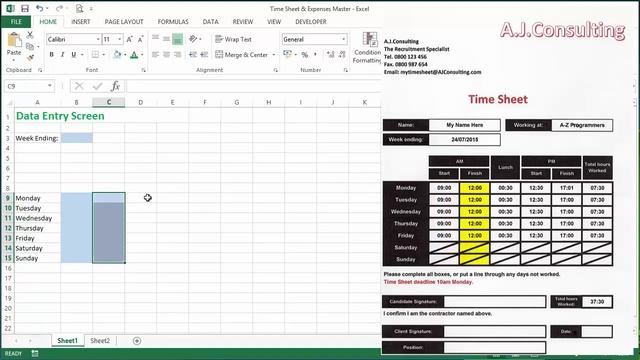The width and height of the screenshot is (640, 360).
Task: Switch to DEVELOPER ribbon tab
Action: (x=311, y=22)
